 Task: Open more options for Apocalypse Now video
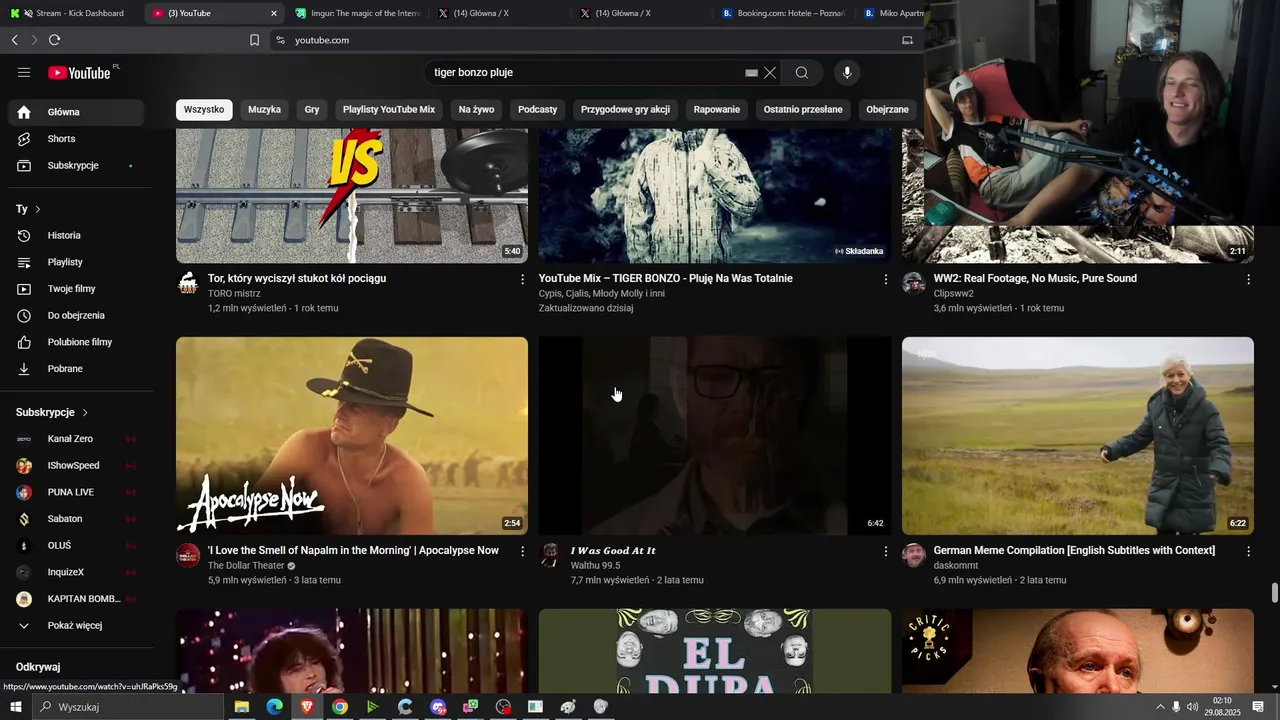click(522, 551)
